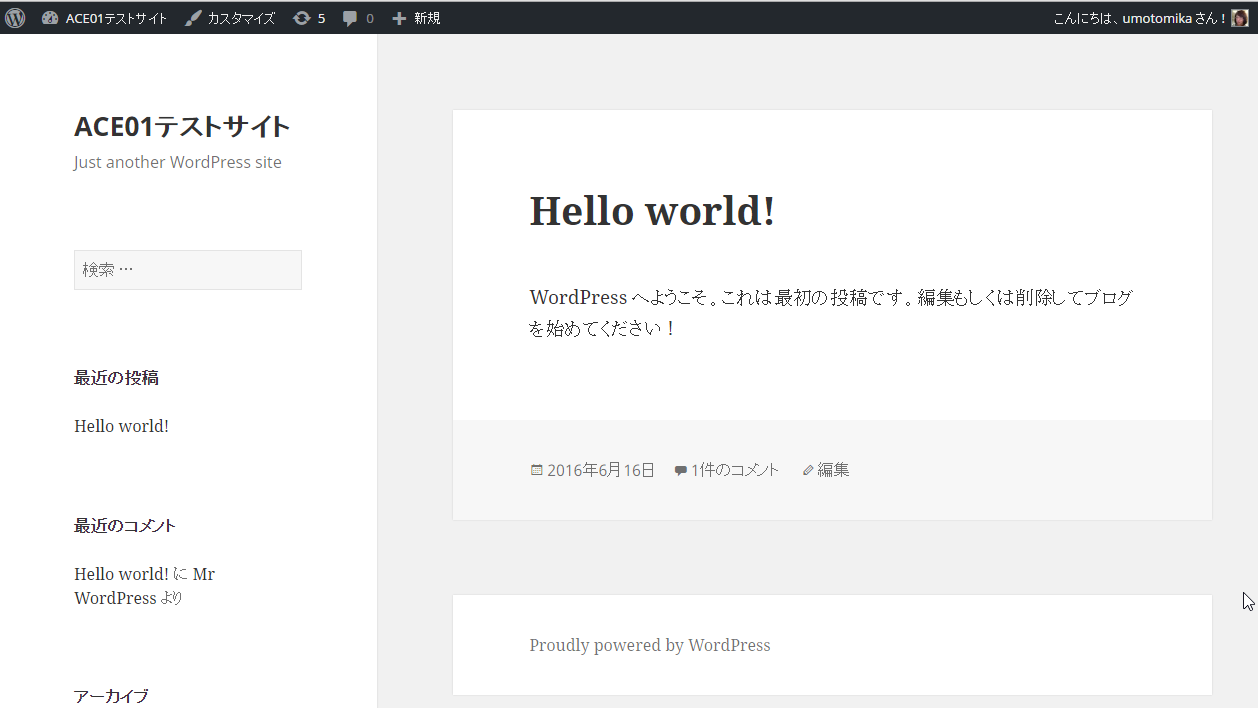Click the Customize paintbrush icon

[193, 18]
